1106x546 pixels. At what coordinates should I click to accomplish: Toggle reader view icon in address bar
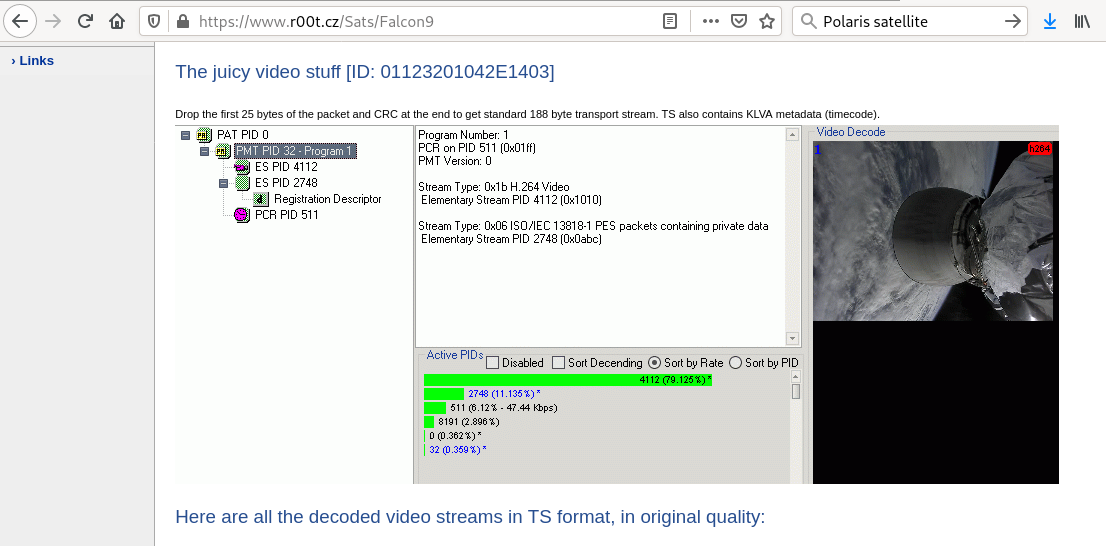pyautogui.click(x=670, y=21)
